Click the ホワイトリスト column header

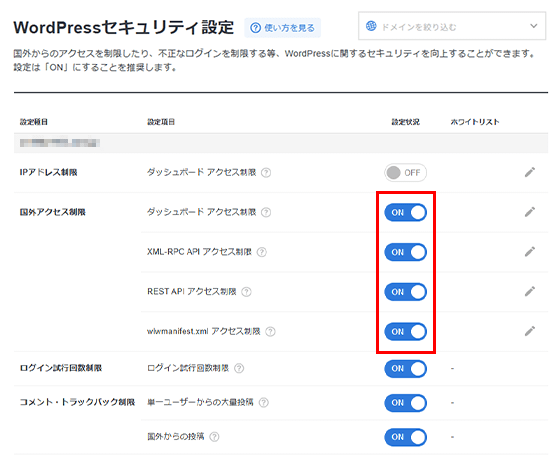(x=475, y=122)
